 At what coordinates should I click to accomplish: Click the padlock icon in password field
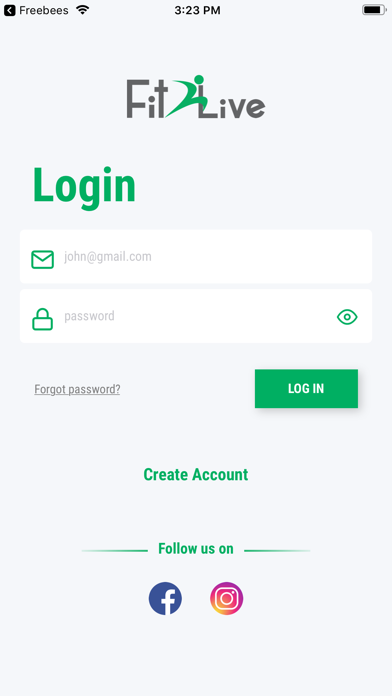43,319
